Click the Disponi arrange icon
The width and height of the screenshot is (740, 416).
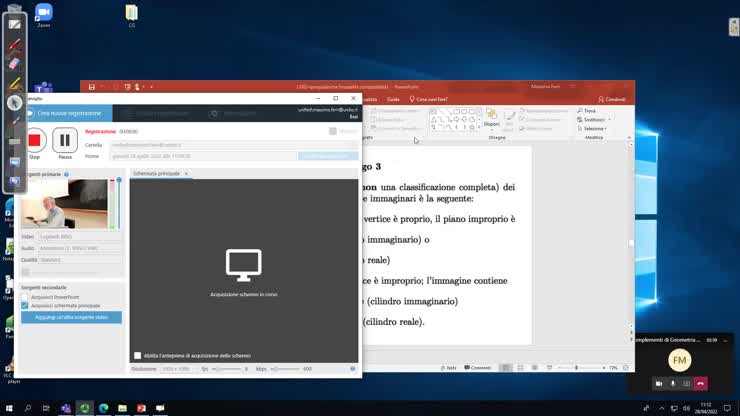pos(491,120)
